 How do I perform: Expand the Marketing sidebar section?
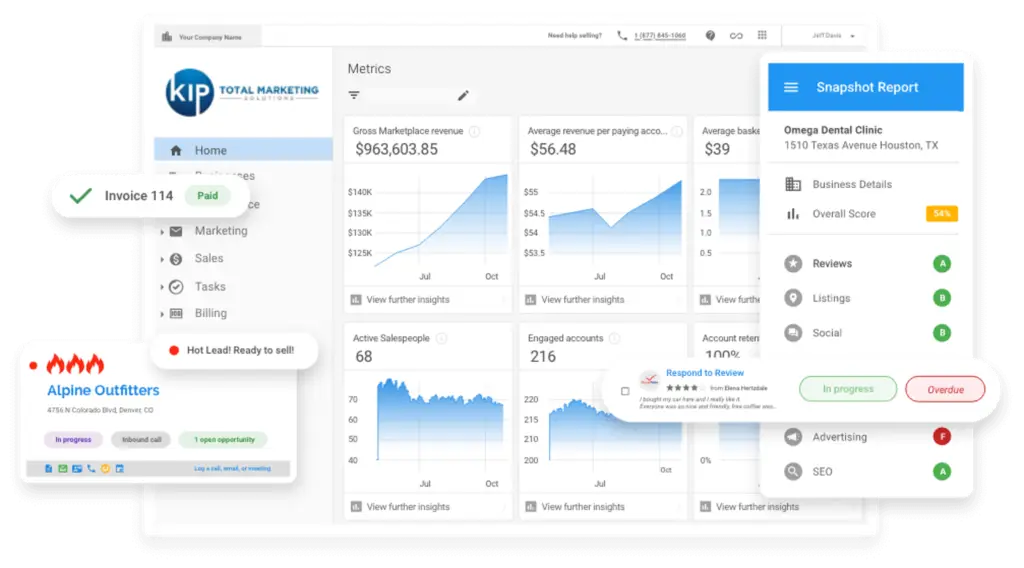pyautogui.click(x=162, y=231)
